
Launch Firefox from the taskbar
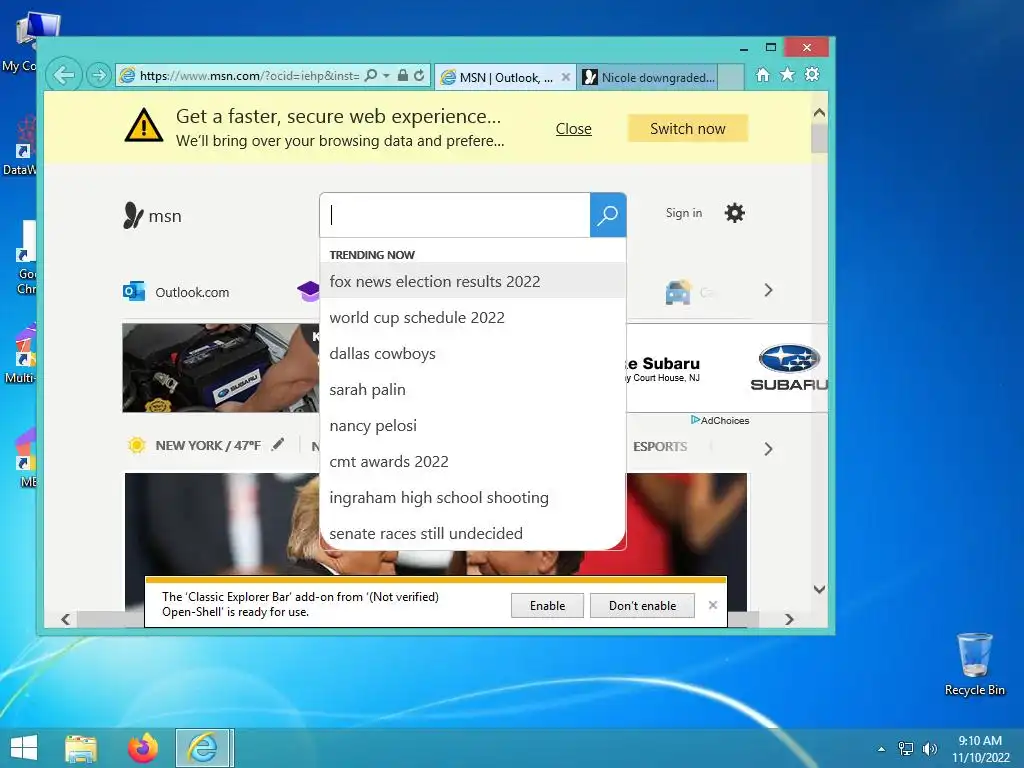[142, 748]
